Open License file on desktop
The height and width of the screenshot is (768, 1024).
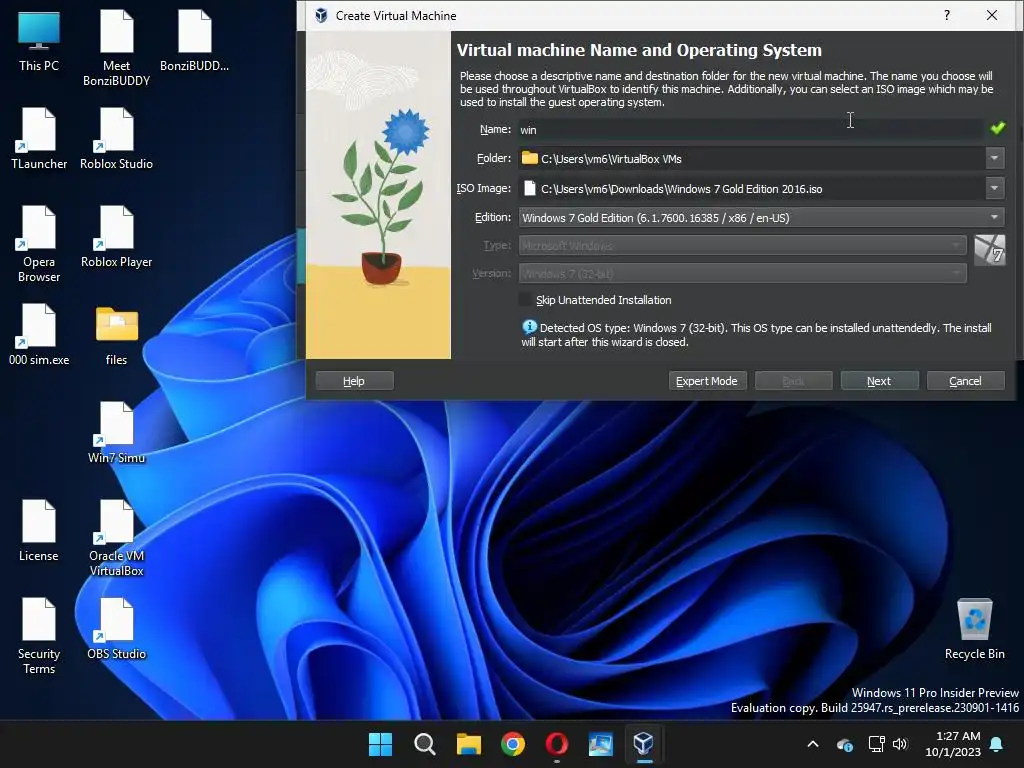coord(39,530)
